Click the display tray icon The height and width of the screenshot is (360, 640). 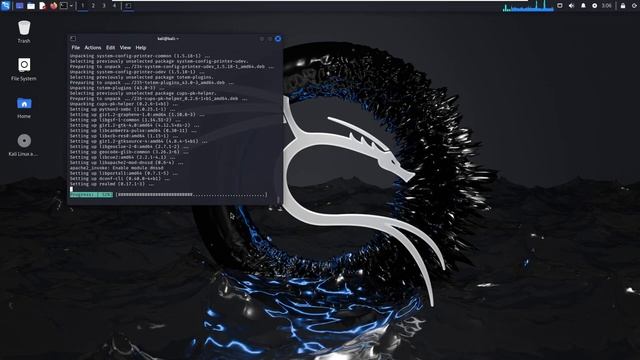pos(560,6)
